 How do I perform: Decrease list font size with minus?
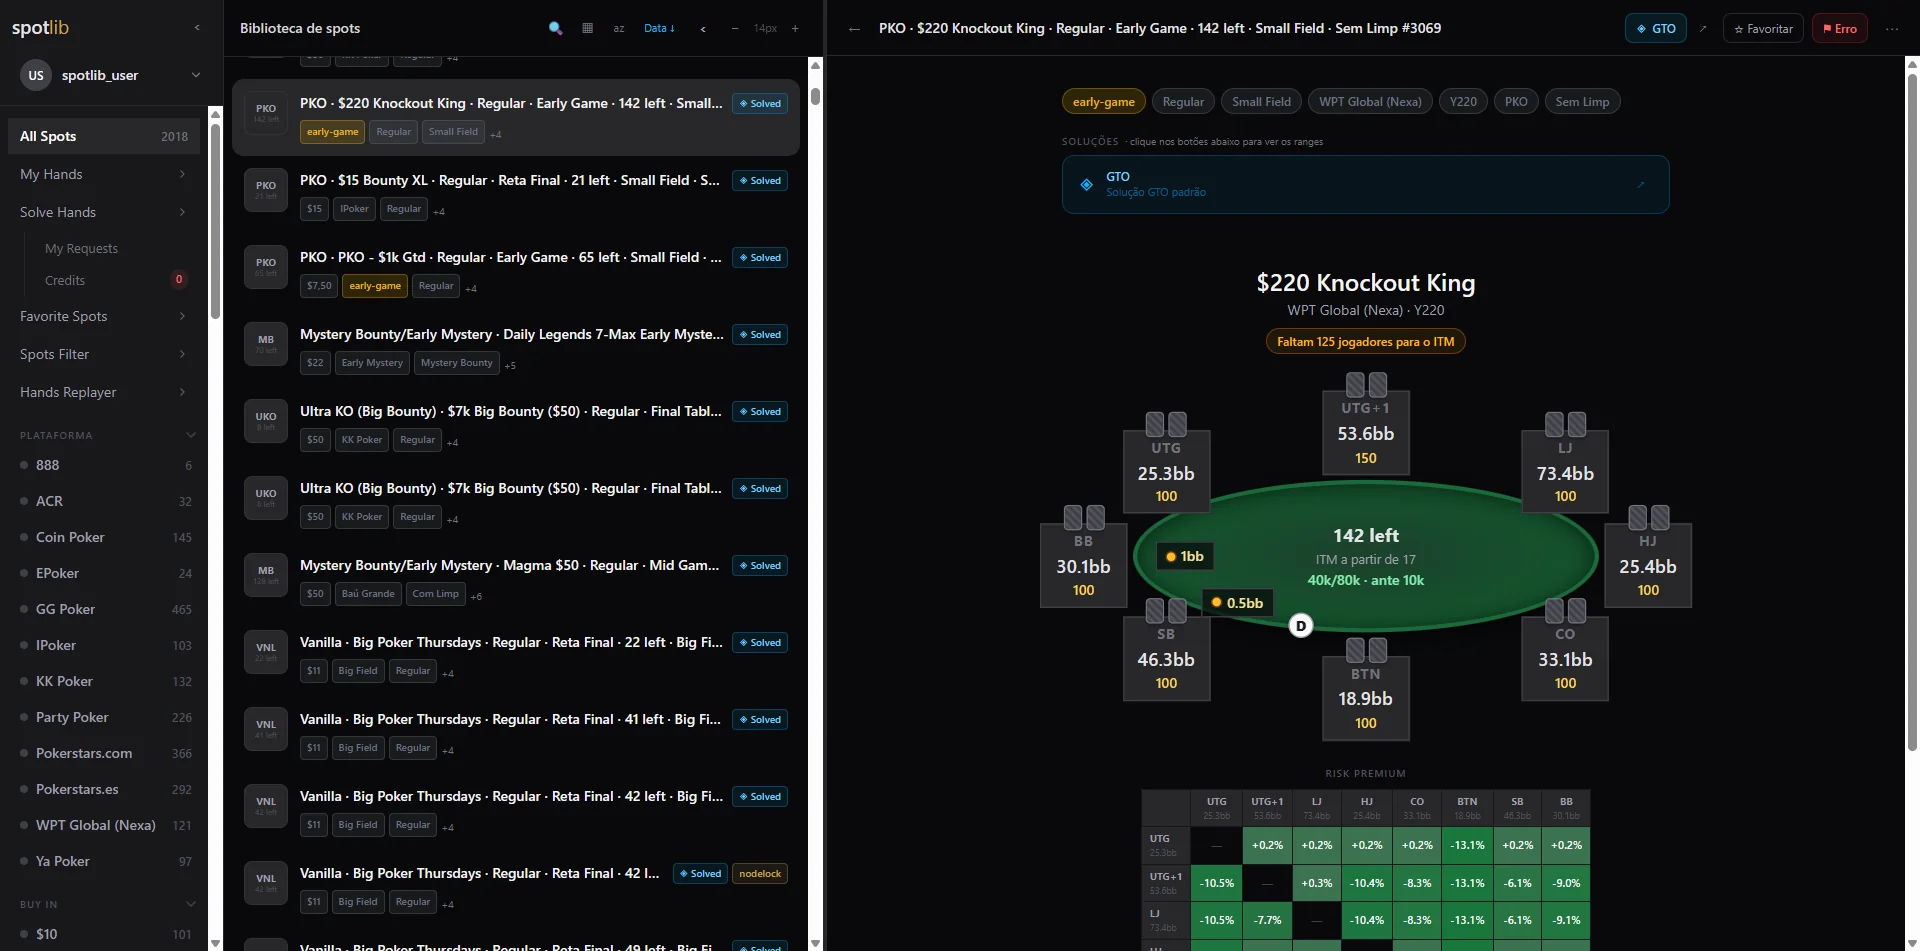pyautogui.click(x=735, y=28)
